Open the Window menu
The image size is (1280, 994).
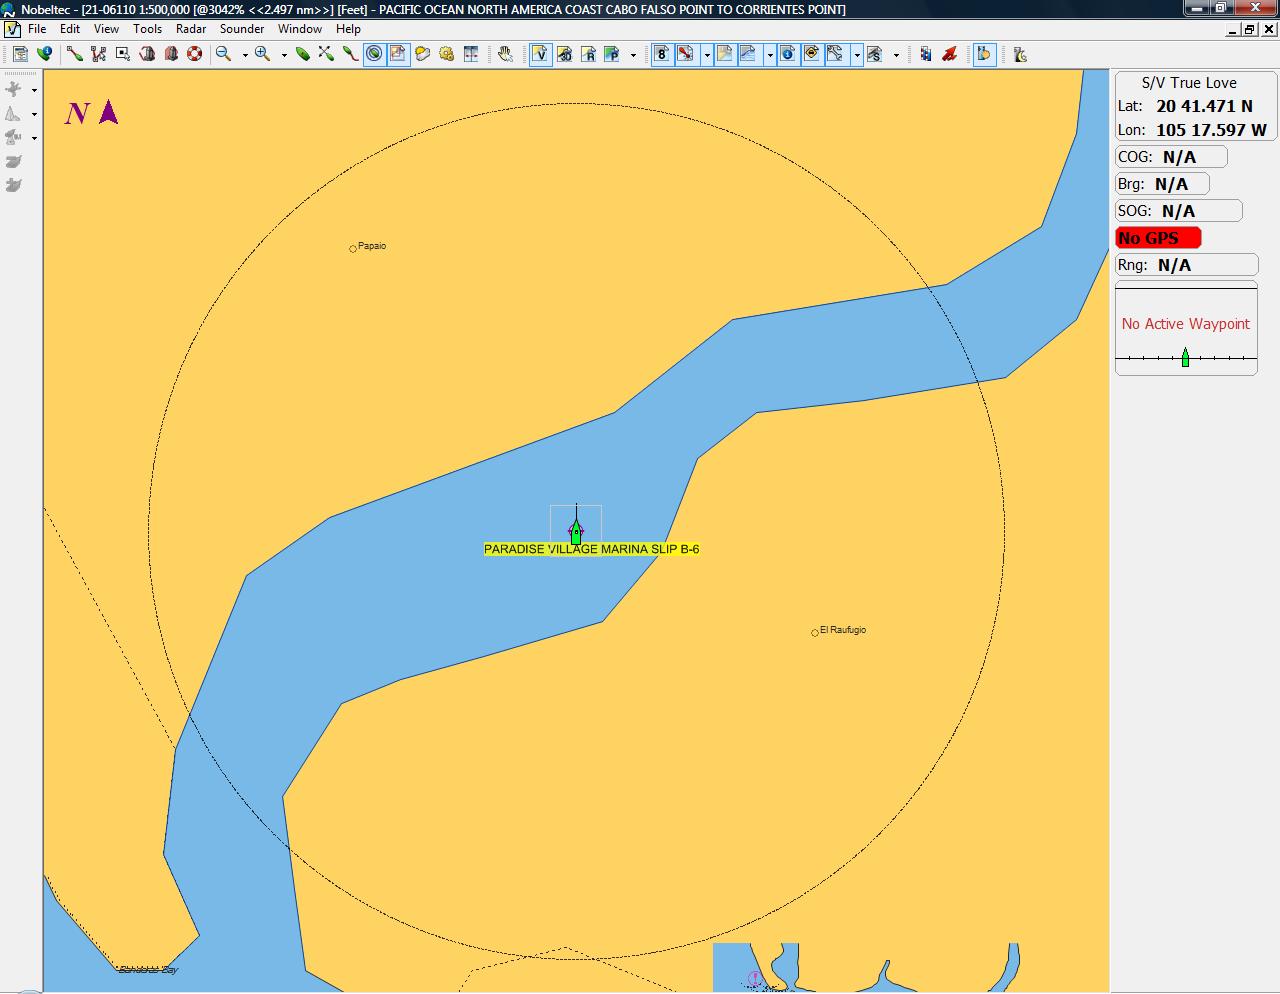(x=300, y=29)
